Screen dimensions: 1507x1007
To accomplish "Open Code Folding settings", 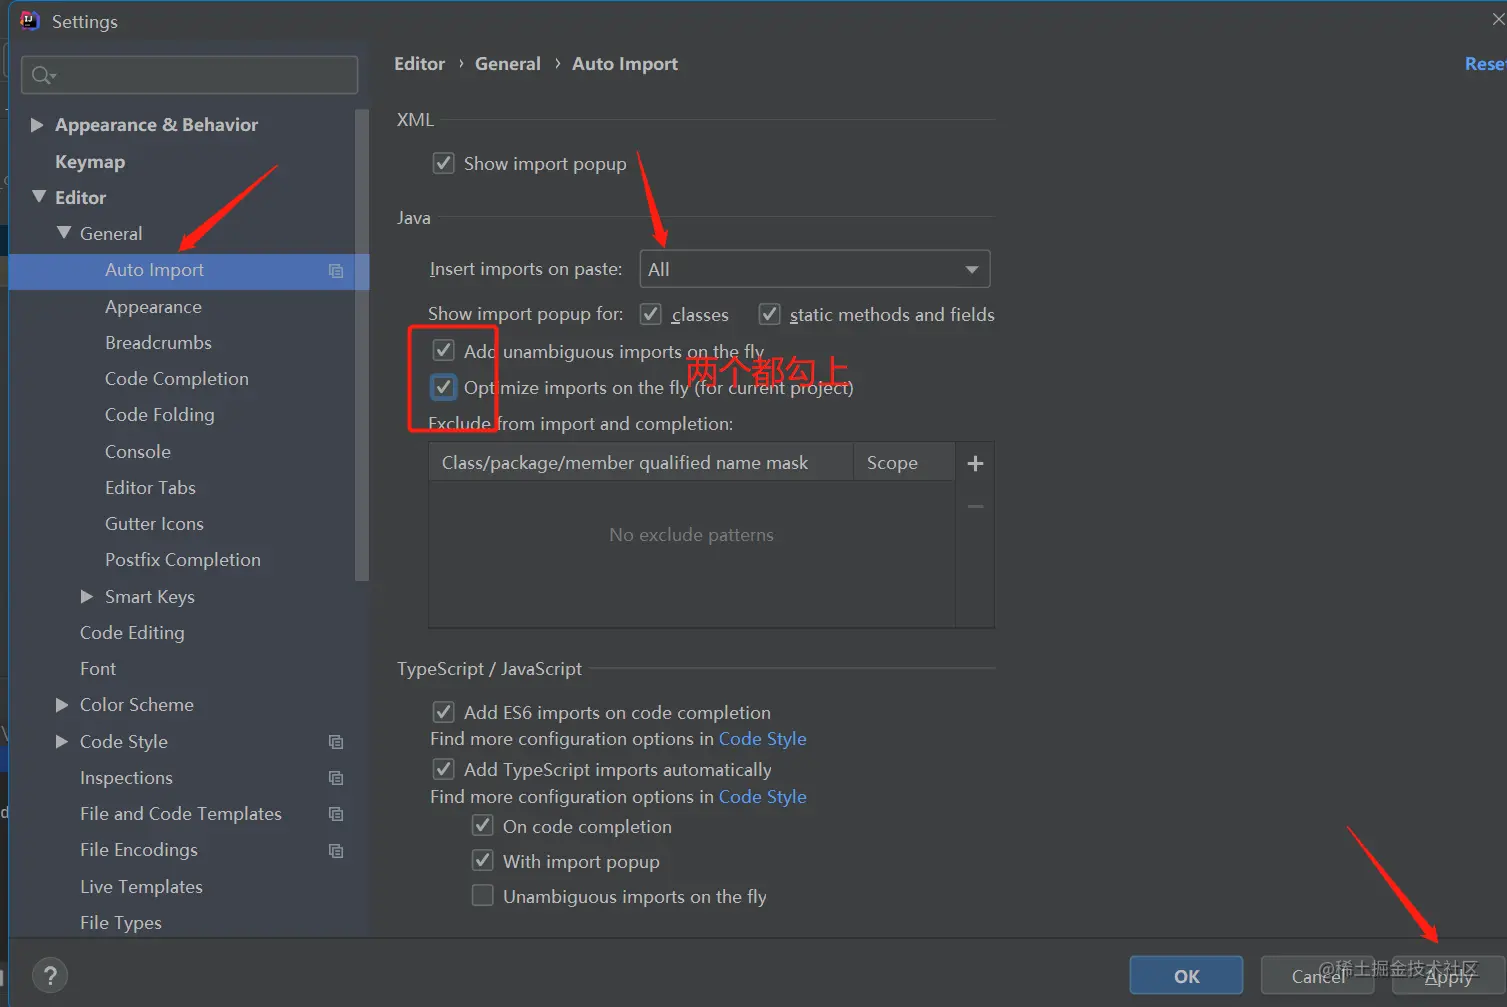I will pos(159,415).
